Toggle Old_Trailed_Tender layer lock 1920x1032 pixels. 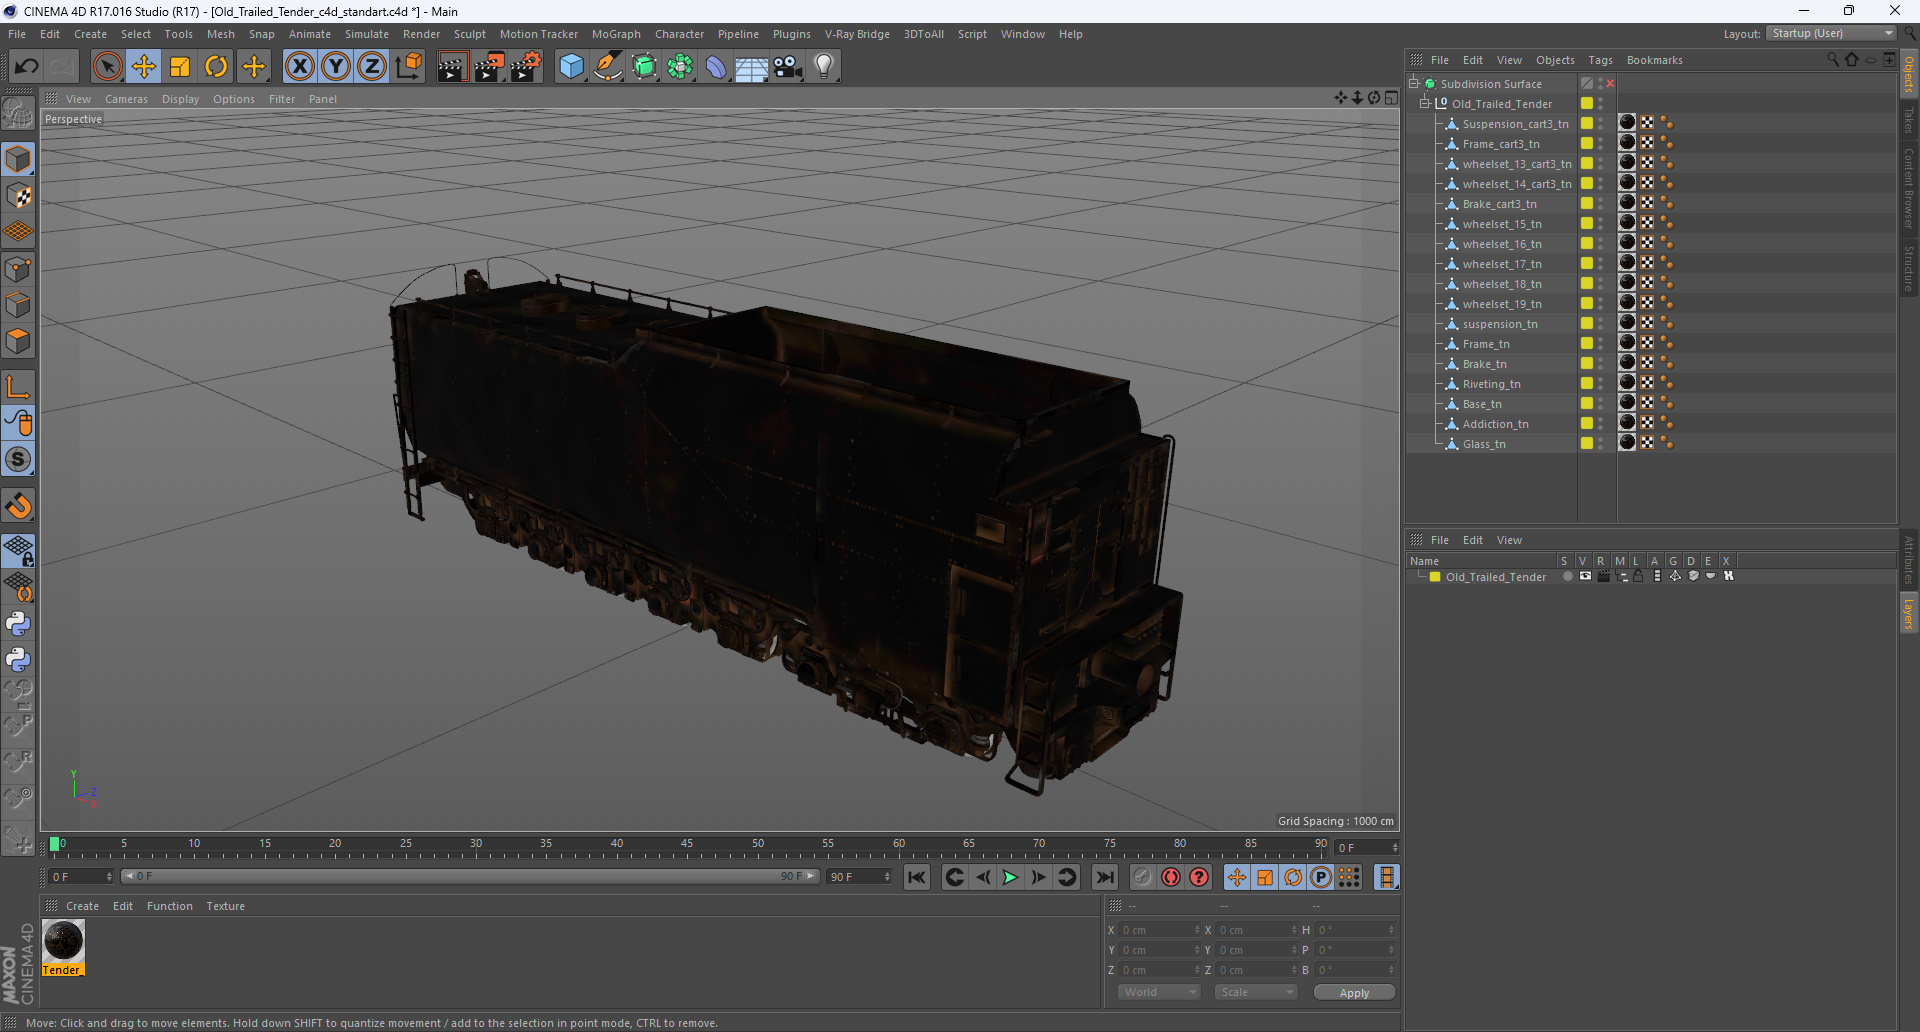[x=1638, y=576]
